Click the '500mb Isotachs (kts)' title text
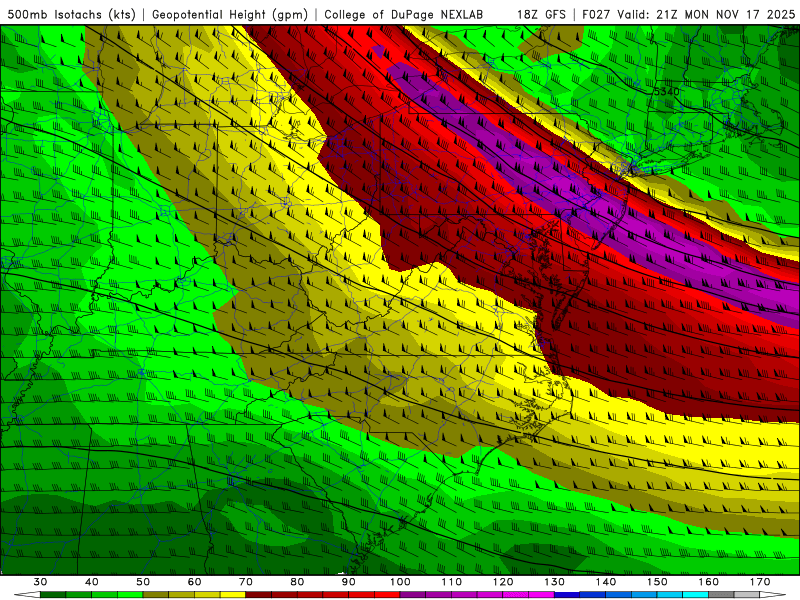Image resolution: width=800 pixels, height=600 pixels. pyautogui.click(x=71, y=15)
